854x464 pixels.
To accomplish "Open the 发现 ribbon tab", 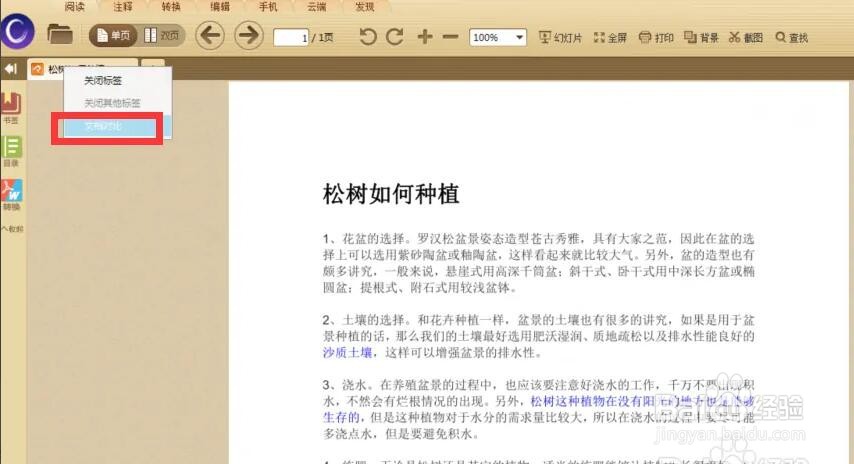I will (364, 7).
